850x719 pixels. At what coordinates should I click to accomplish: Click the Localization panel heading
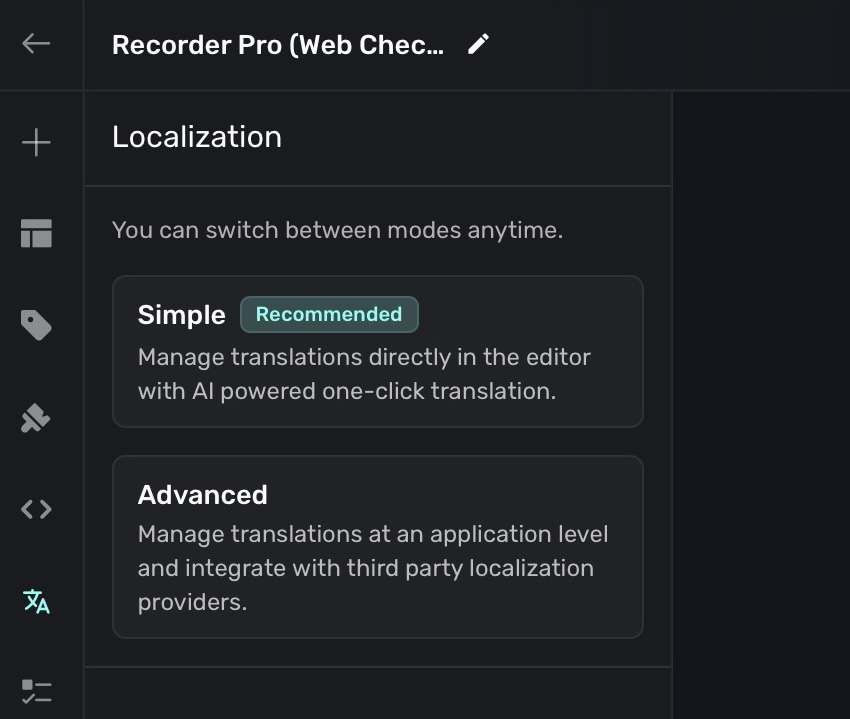[196, 137]
